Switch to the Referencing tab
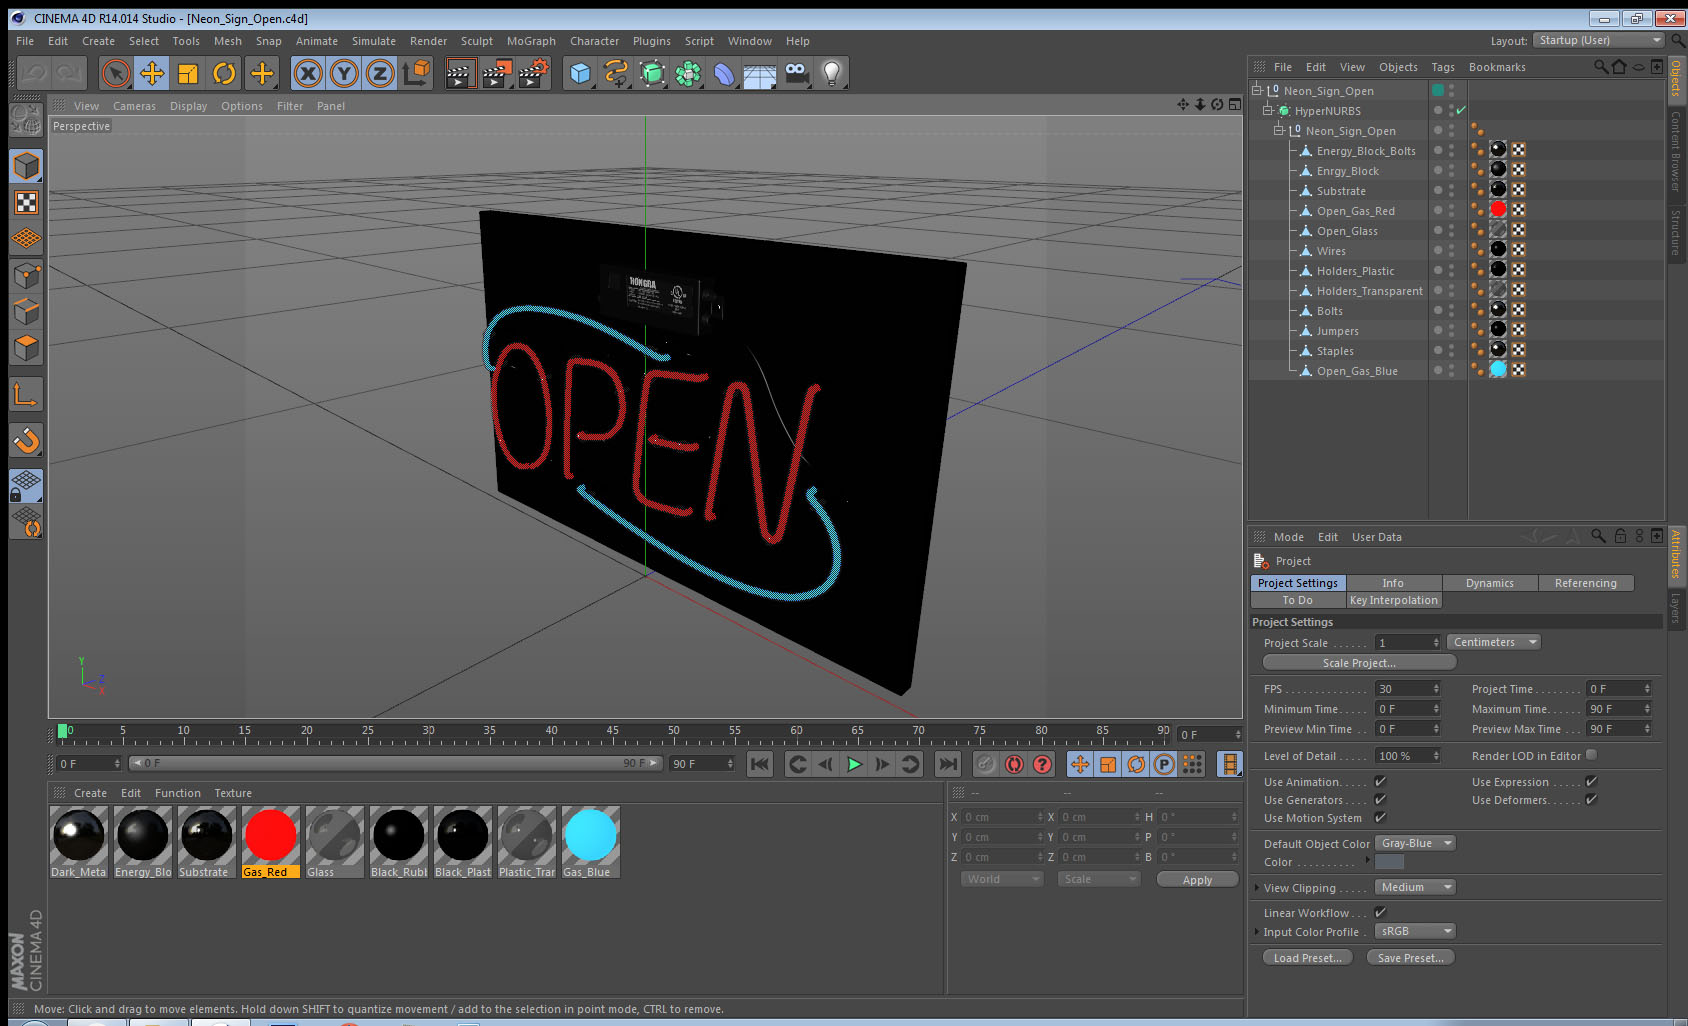Viewport: 1688px width, 1026px height. point(1585,583)
